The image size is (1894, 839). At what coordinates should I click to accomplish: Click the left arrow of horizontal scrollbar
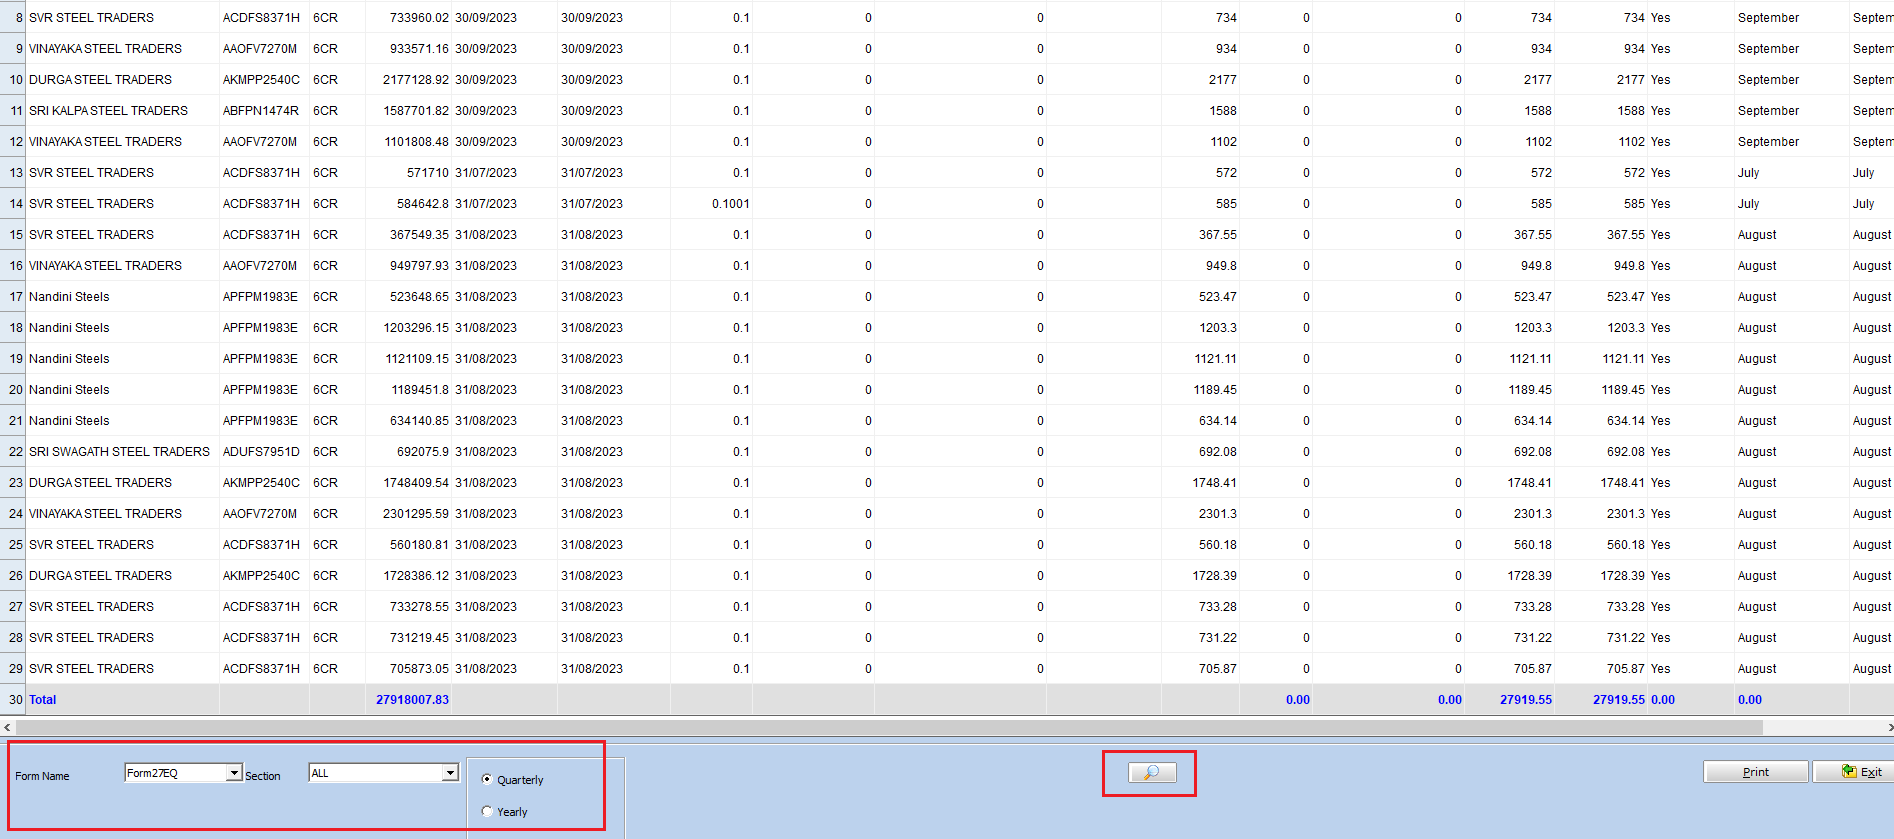pos(7,727)
